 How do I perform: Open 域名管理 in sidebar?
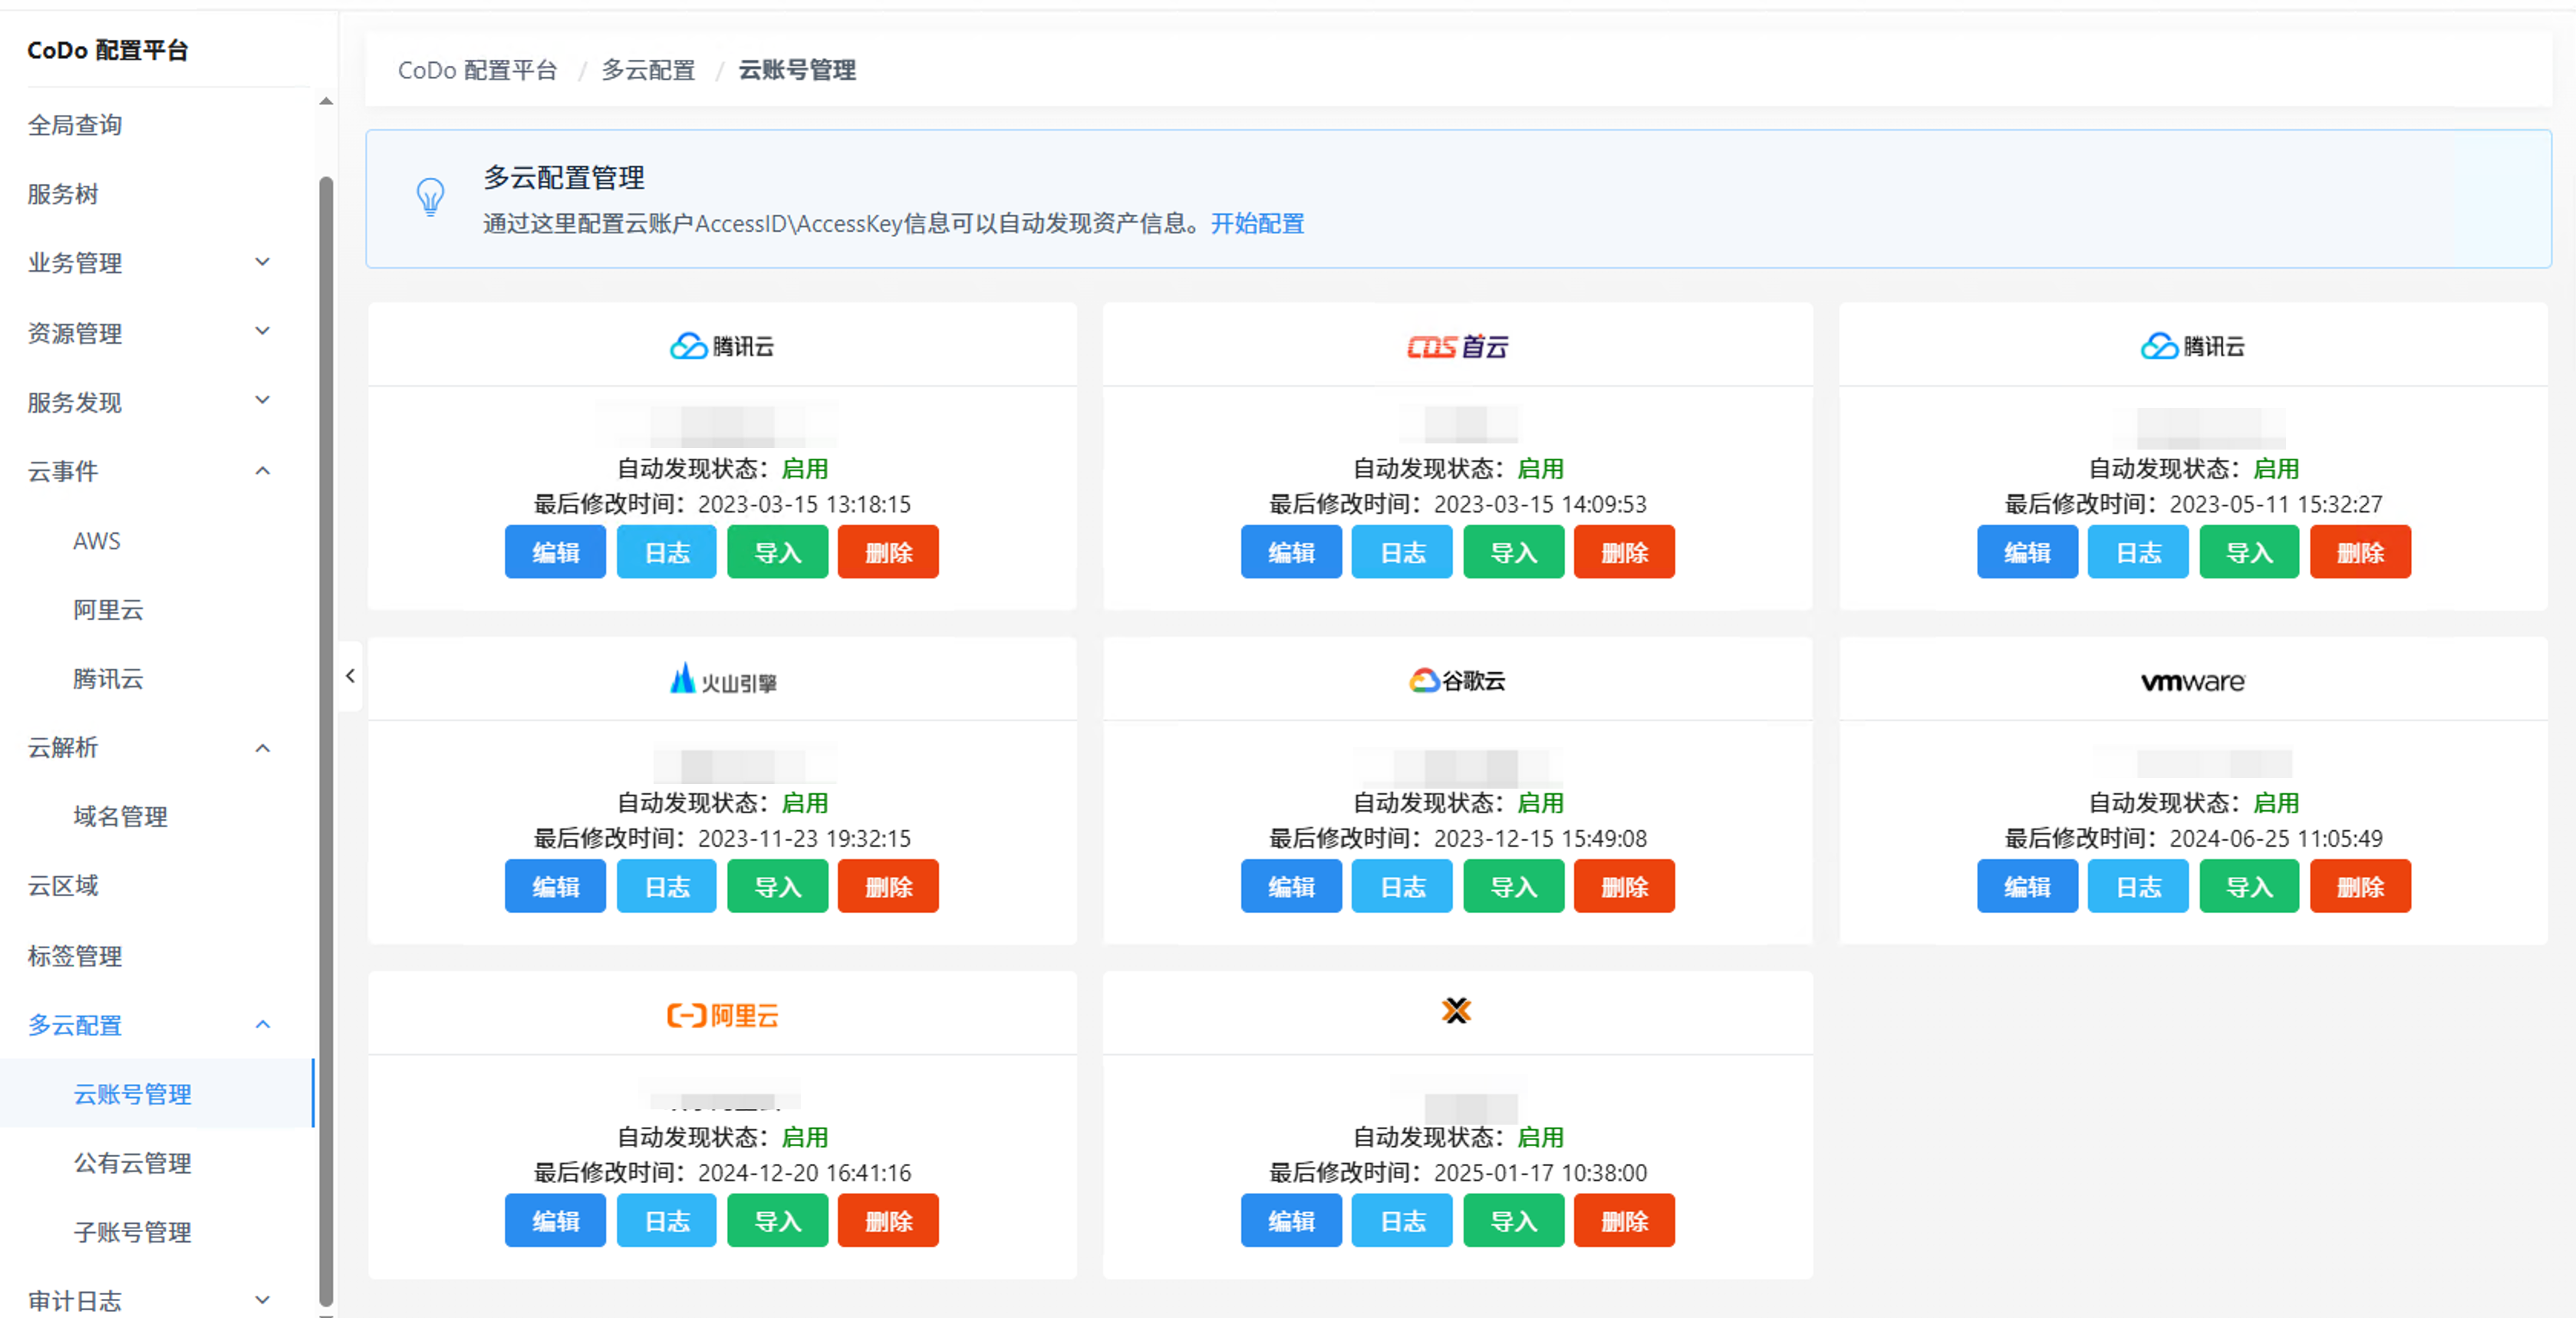pyautogui.click(x=120, y=816)
